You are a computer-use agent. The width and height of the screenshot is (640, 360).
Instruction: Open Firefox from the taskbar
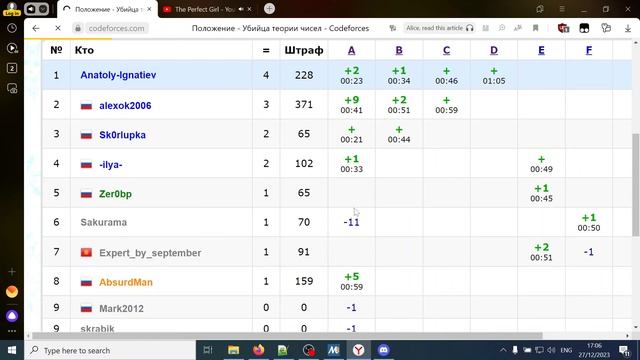(x=258, y=350)
